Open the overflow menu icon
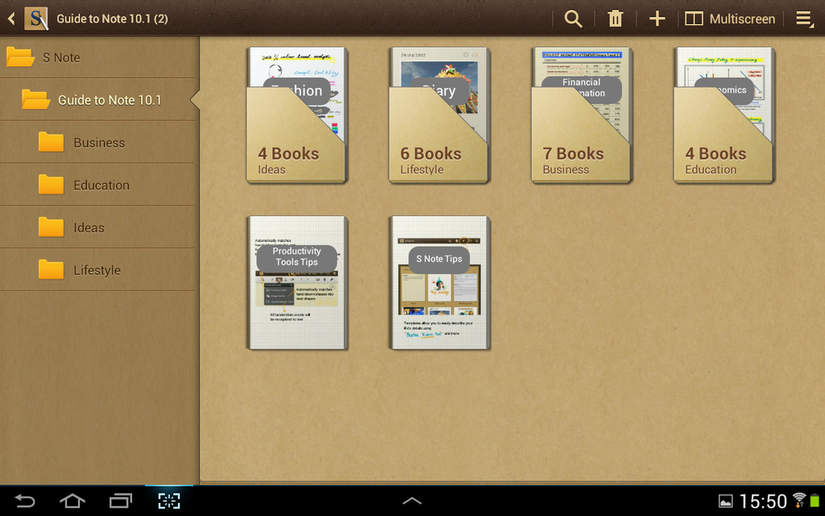This screenshot has height=516, width=825. 804,19
